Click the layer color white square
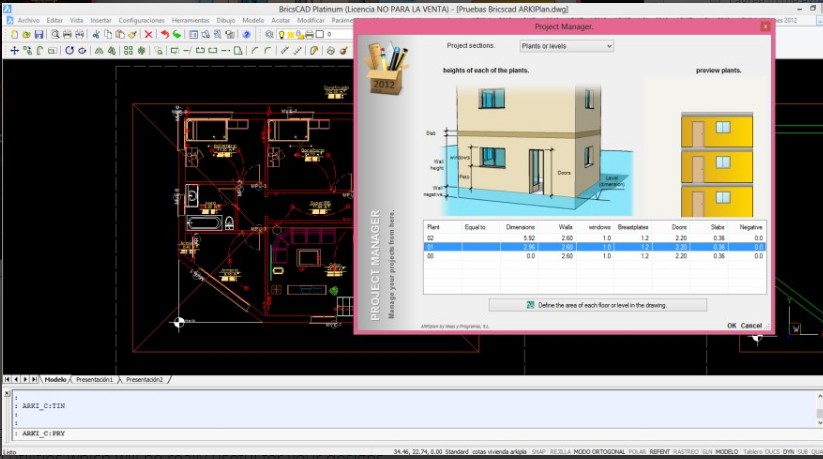The width and height of the screenshot is (823, 459). point(320,34)
